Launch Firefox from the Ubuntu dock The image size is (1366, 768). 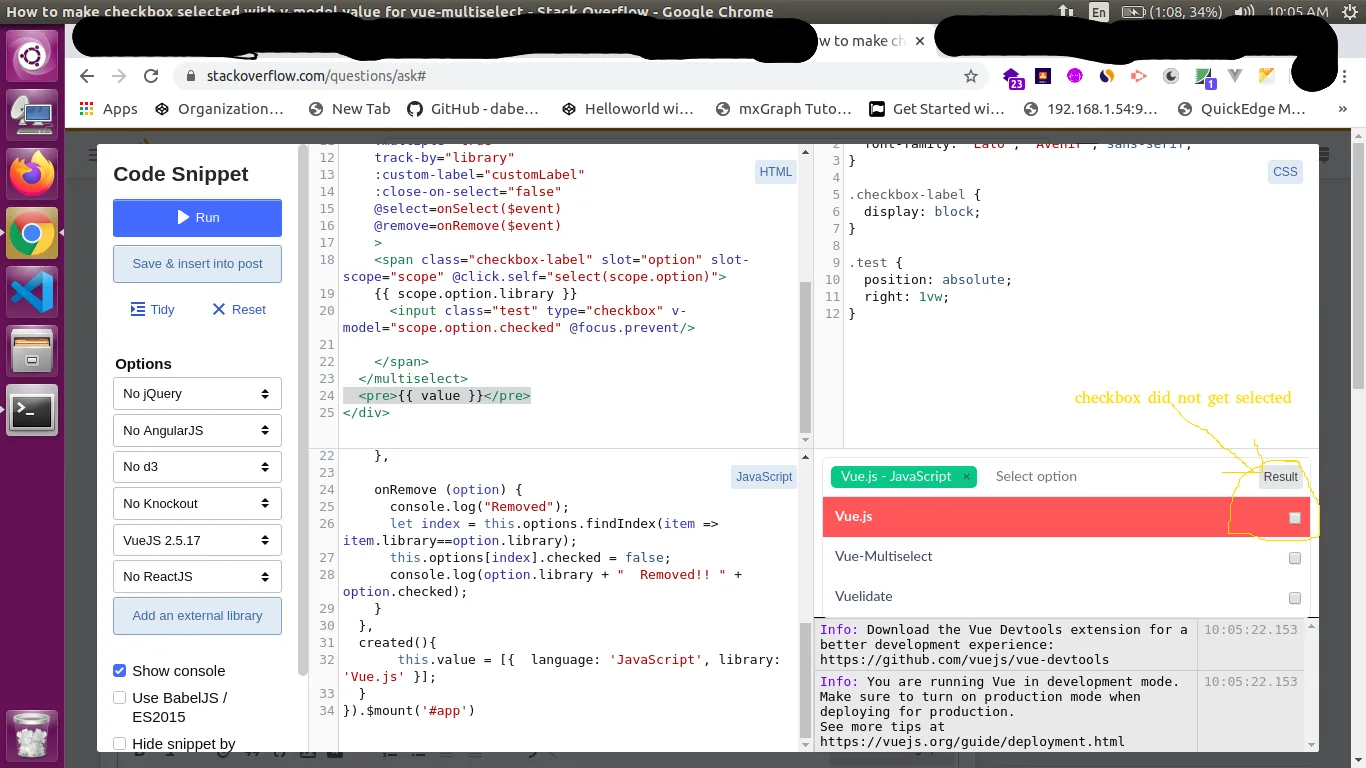(x=32, y=174)
